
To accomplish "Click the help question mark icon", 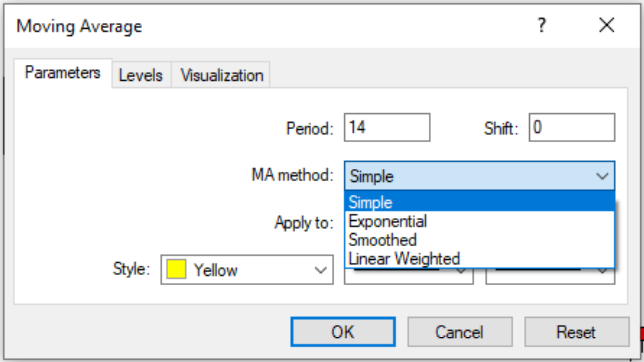I will (542, 25).
